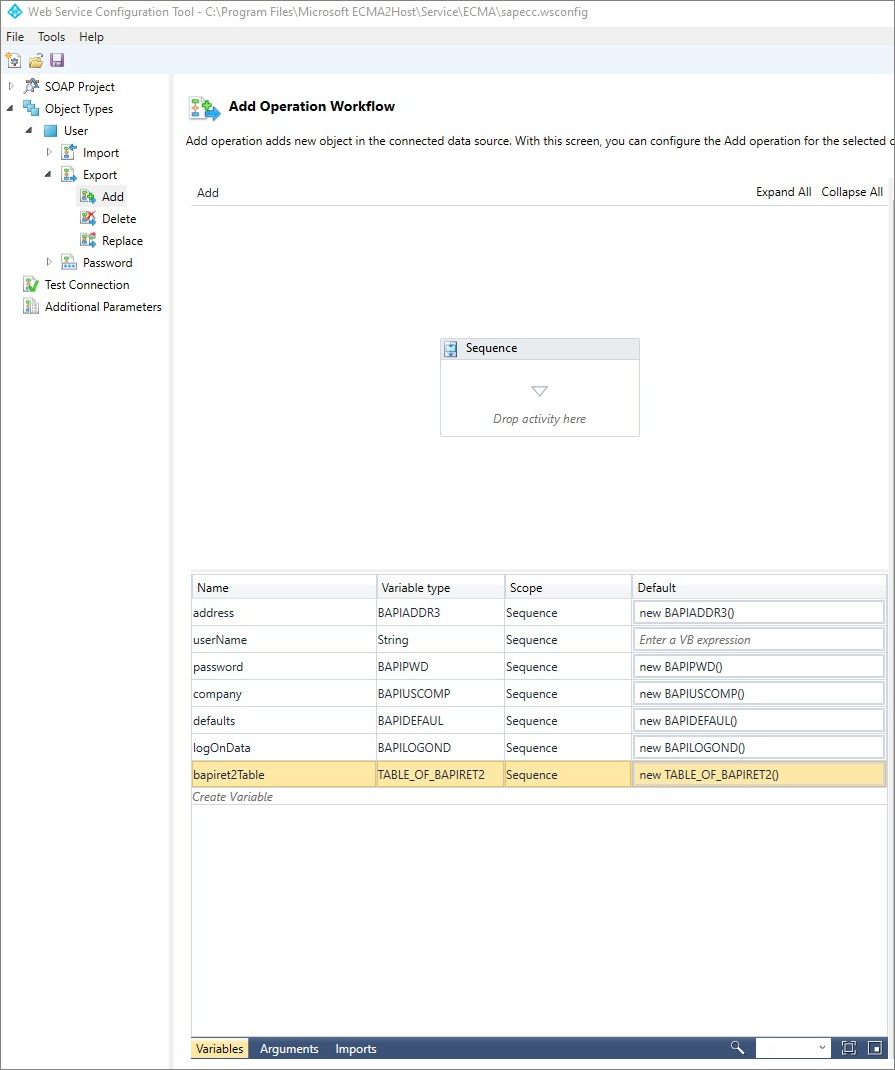Click the userName Default expression field
This screenshot has height=1070, width=895.
[759, 640]
